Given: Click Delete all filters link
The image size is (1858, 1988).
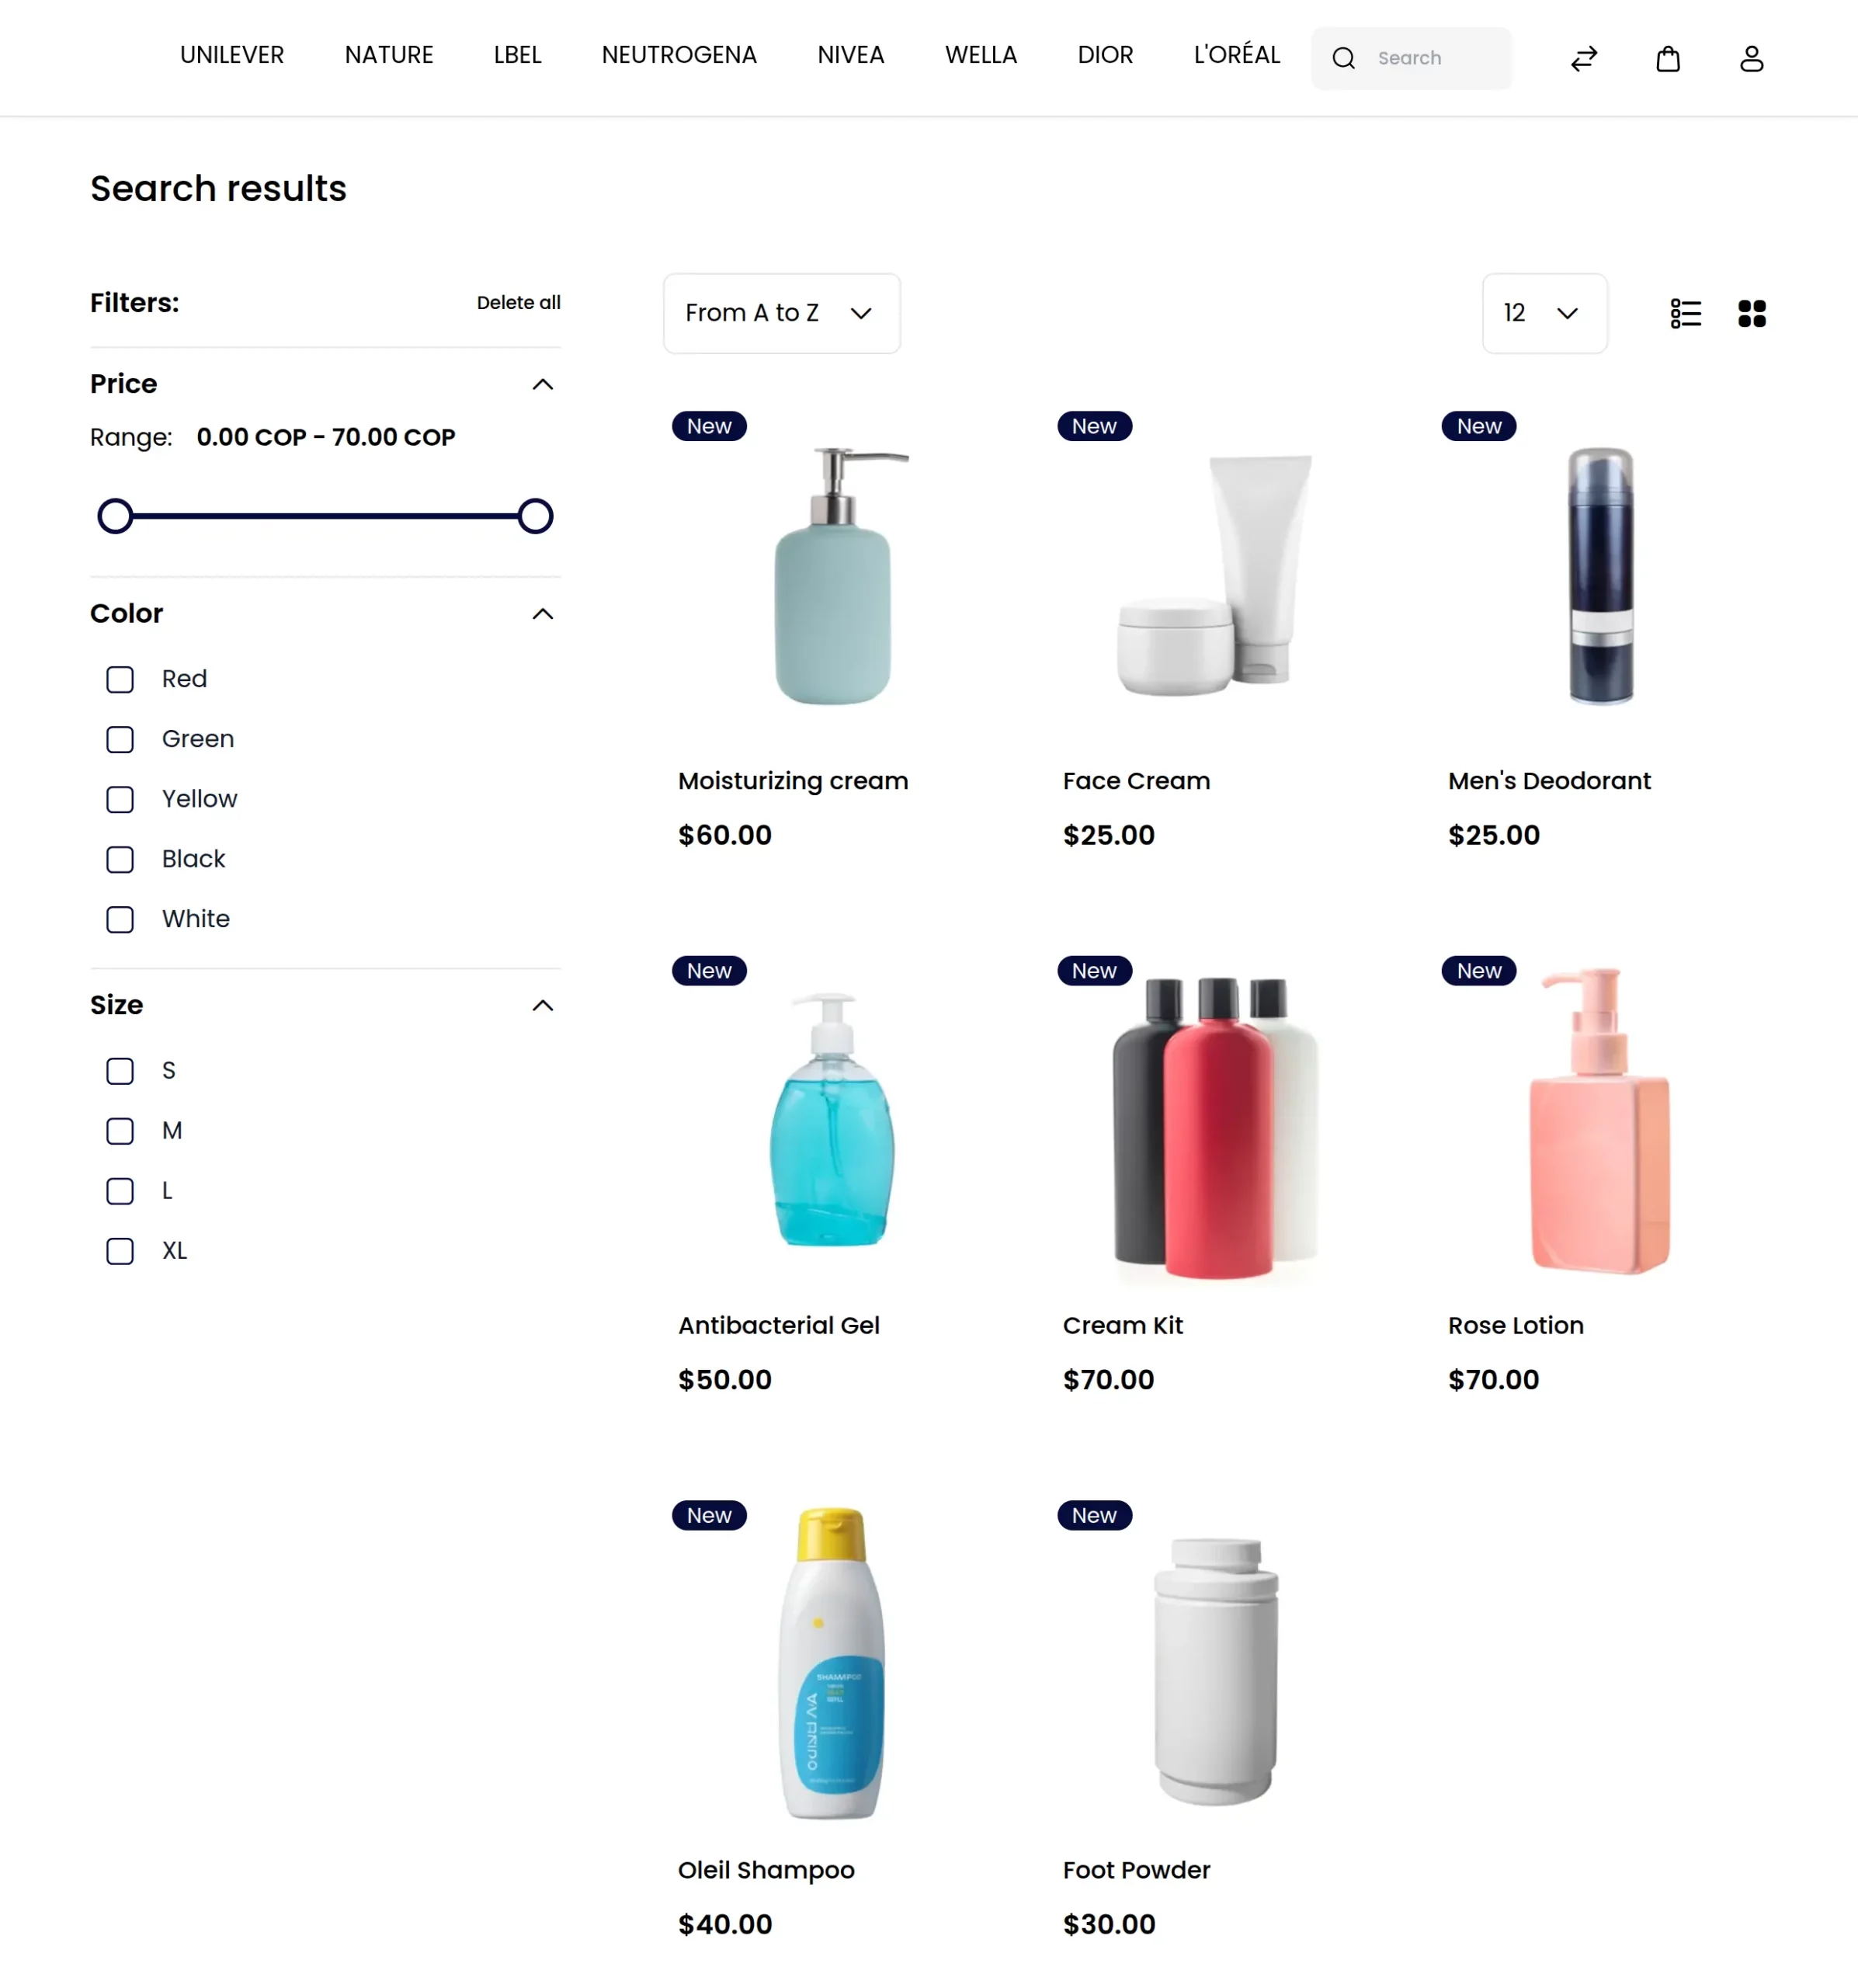Looking at the screenshot, I should pyautogui.click(x=518, y=303).
